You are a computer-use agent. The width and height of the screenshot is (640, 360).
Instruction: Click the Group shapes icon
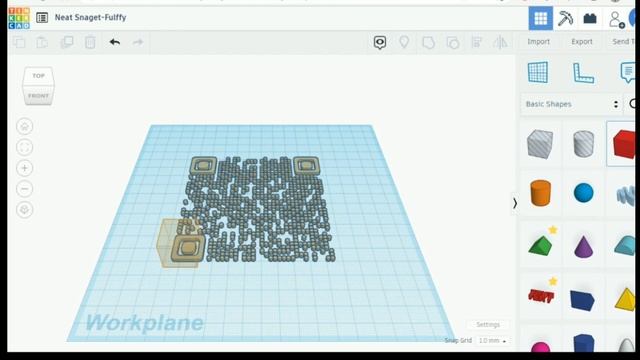point(428,42)
